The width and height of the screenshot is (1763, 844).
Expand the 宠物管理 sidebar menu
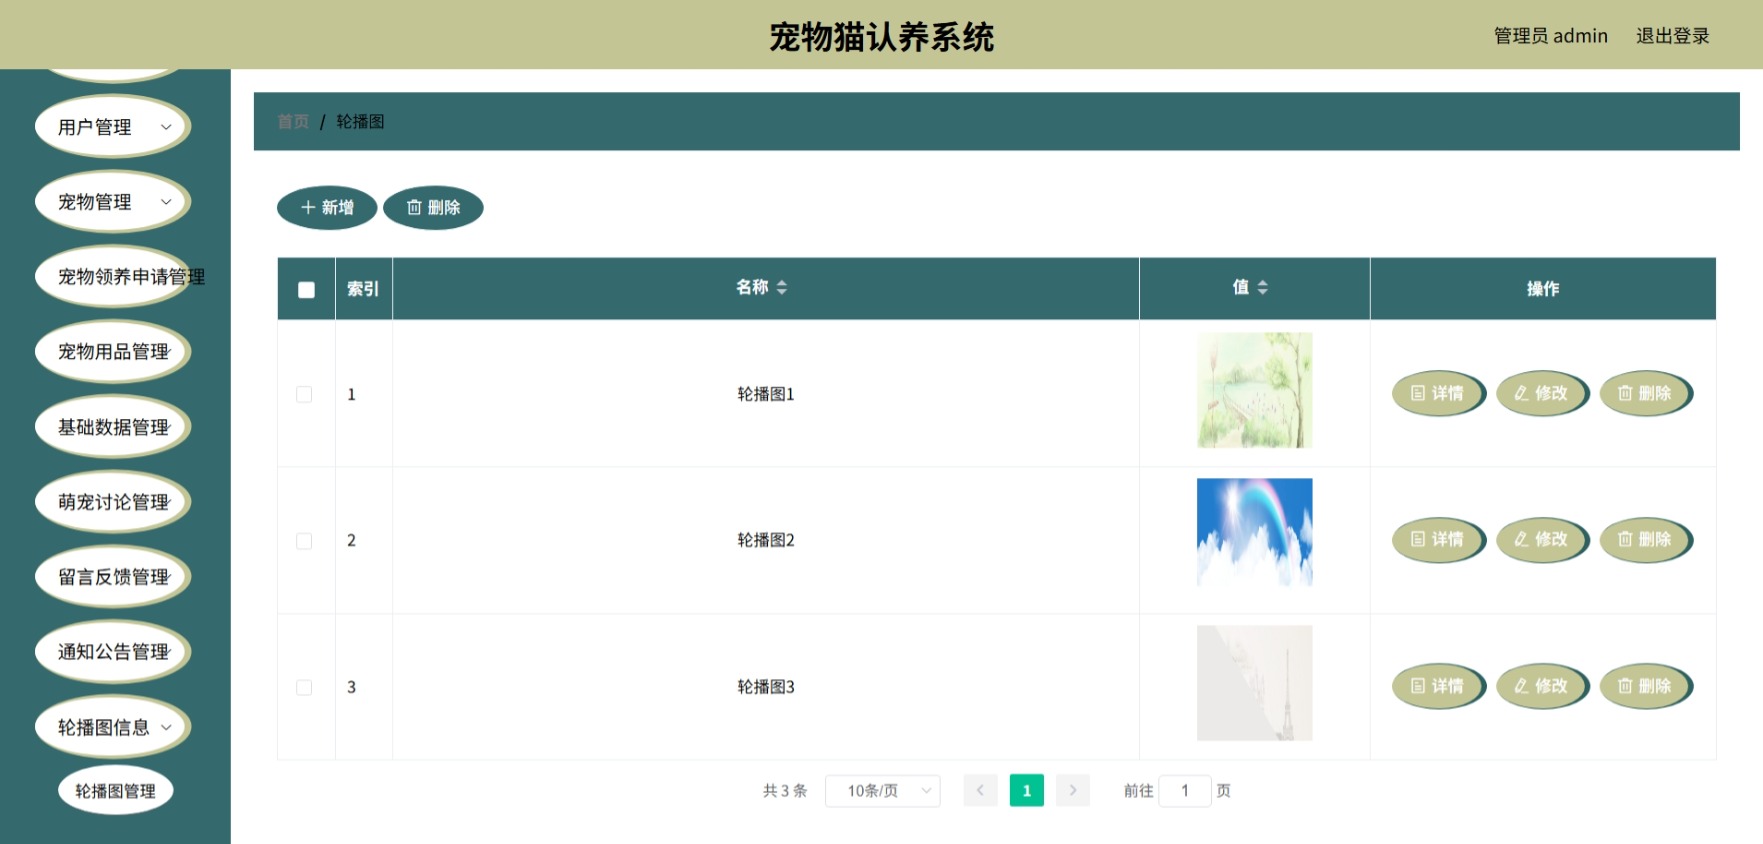pyautogui.click(x=113, y=202)
